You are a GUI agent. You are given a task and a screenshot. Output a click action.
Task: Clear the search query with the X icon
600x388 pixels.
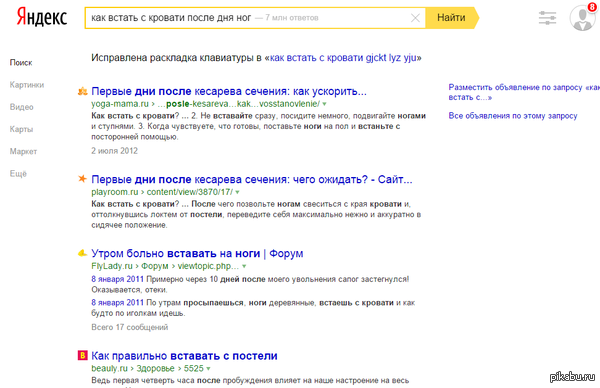click(415, 18)
